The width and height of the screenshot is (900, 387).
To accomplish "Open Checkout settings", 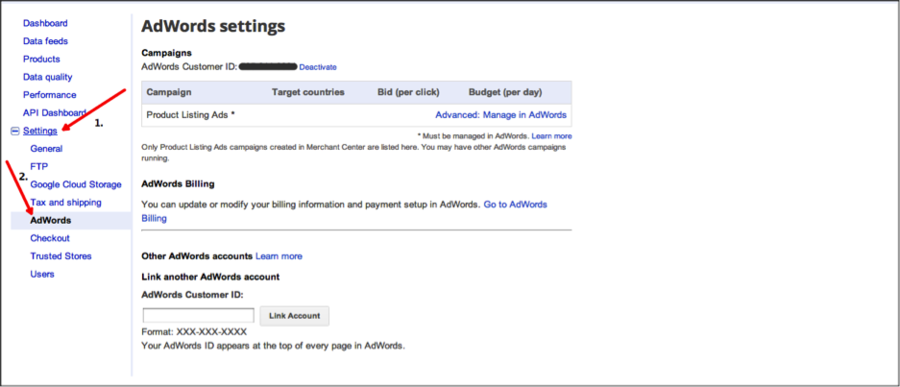I will pyautogui.click(x=50, y=238).
